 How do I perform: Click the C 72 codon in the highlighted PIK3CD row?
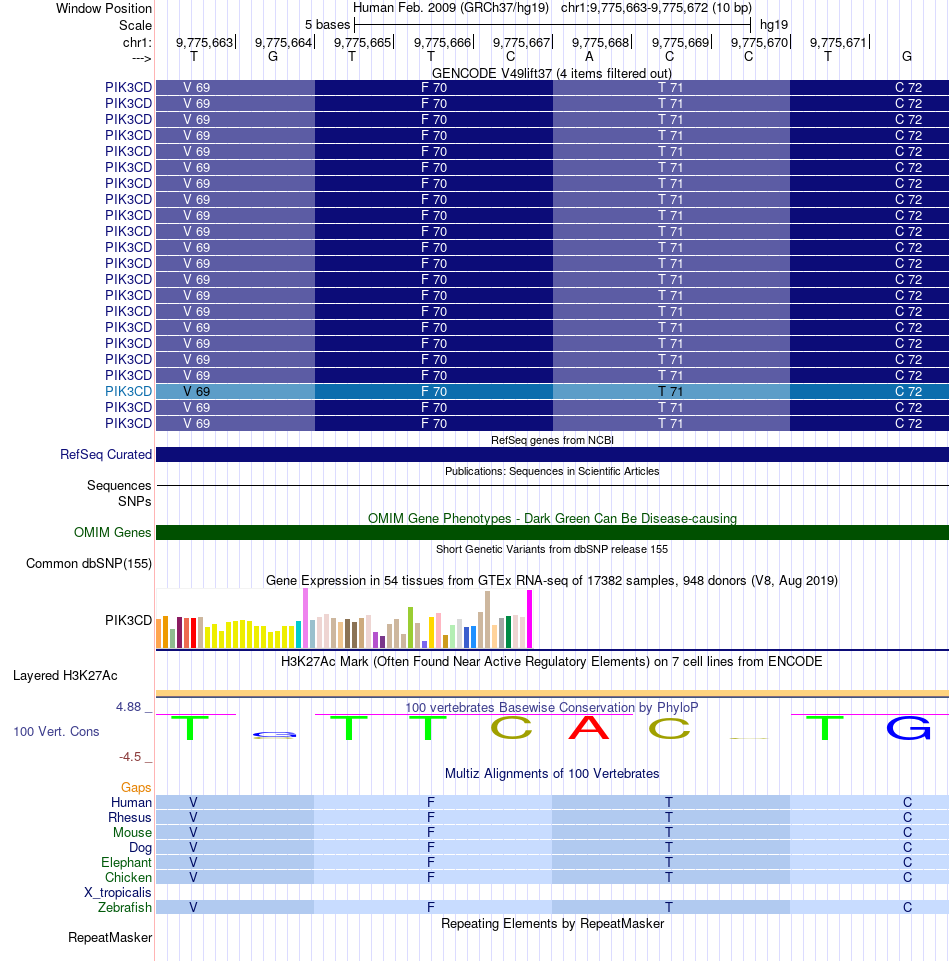(908, 391)
